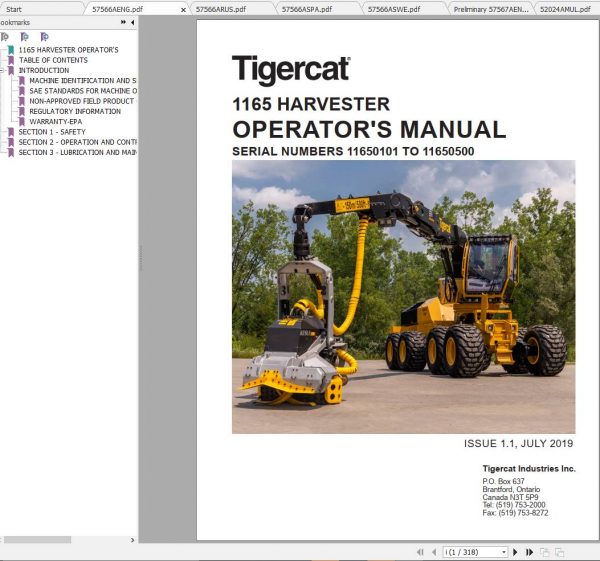
Task: Open the SECTION 1 - SAFETY bookmark
Action: tap(52, 132)
